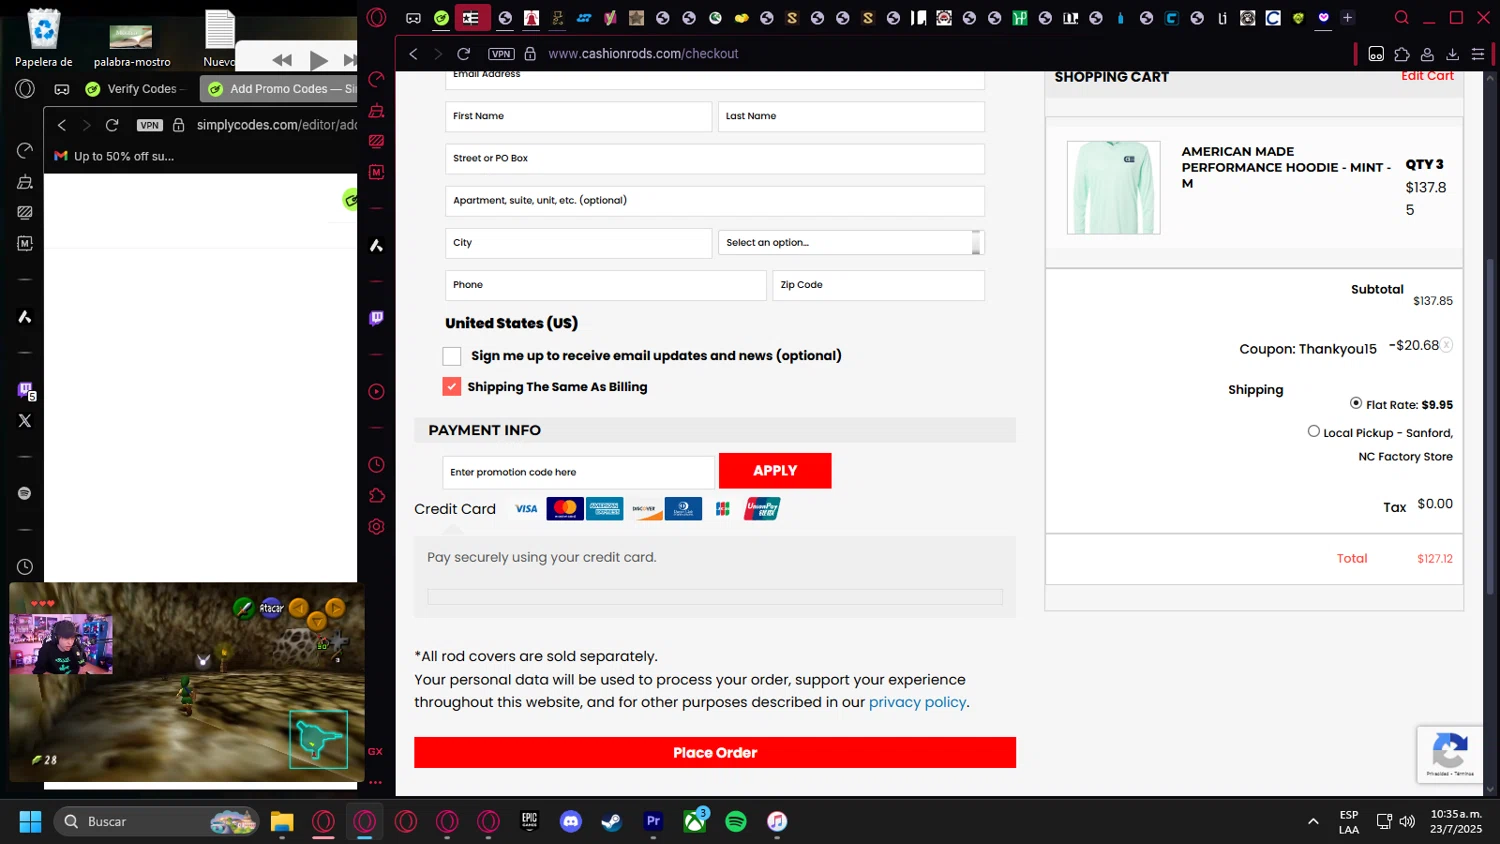
Task: Open Spotify from taskbar
Action: click(736, 822)
